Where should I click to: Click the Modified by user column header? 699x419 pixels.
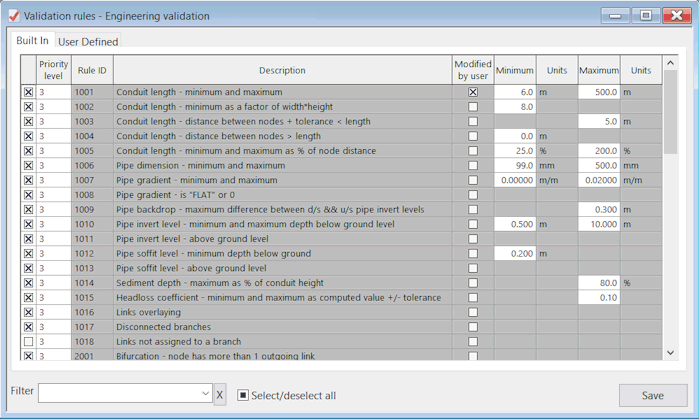point(473,70)
